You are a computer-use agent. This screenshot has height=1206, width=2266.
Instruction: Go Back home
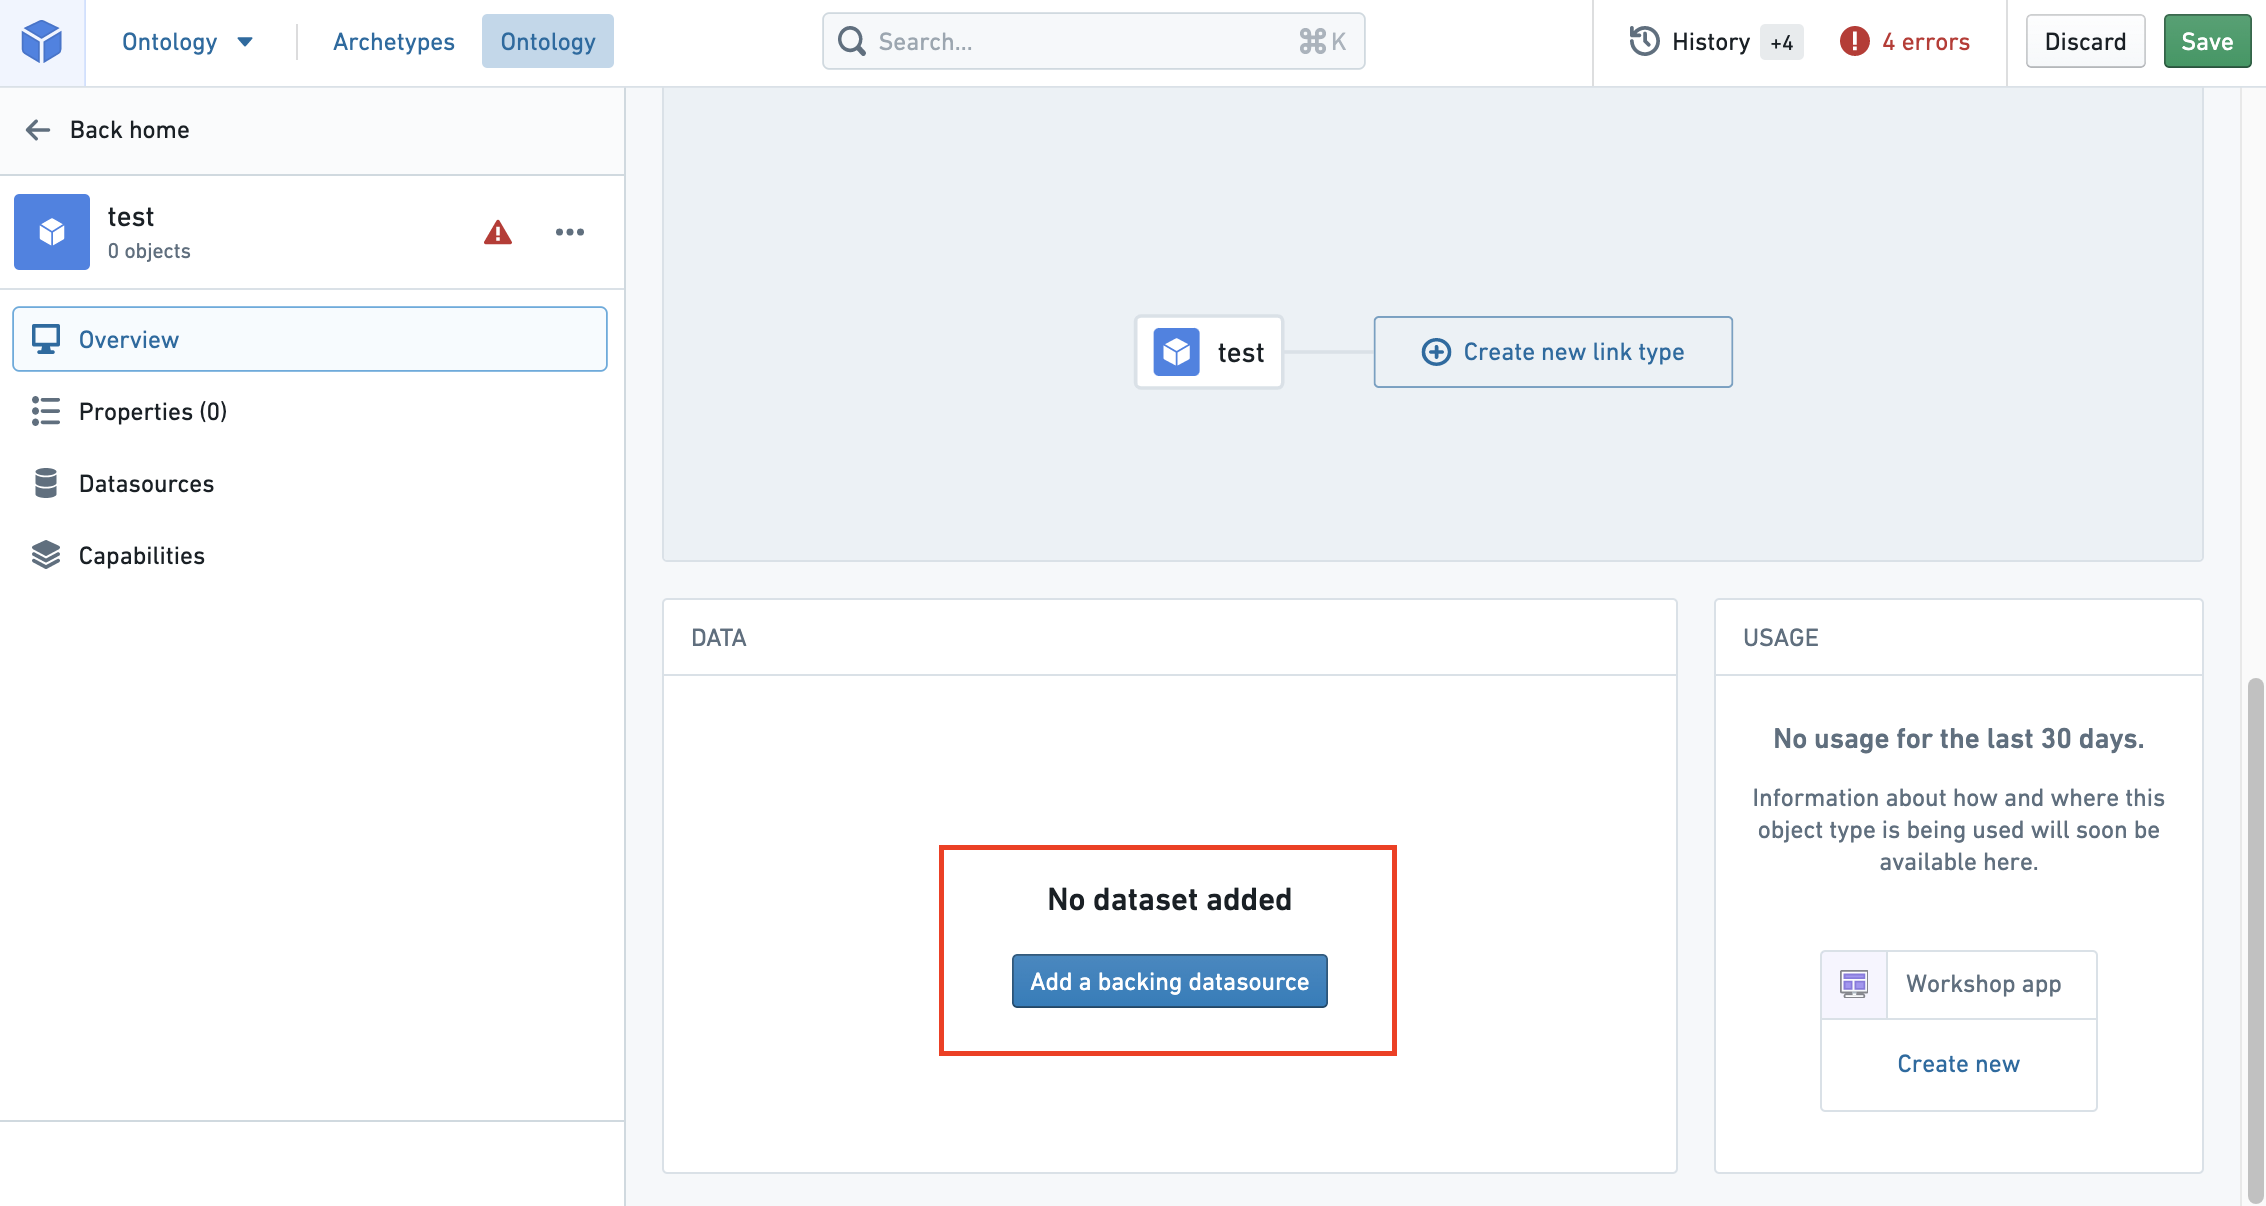(108, 130)
